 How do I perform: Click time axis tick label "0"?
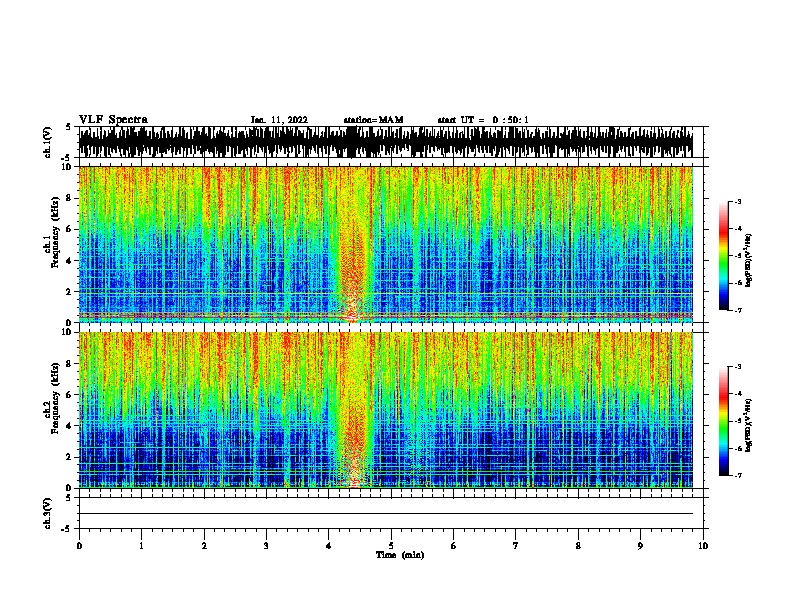pyautogui.click(x=79, y=546)
